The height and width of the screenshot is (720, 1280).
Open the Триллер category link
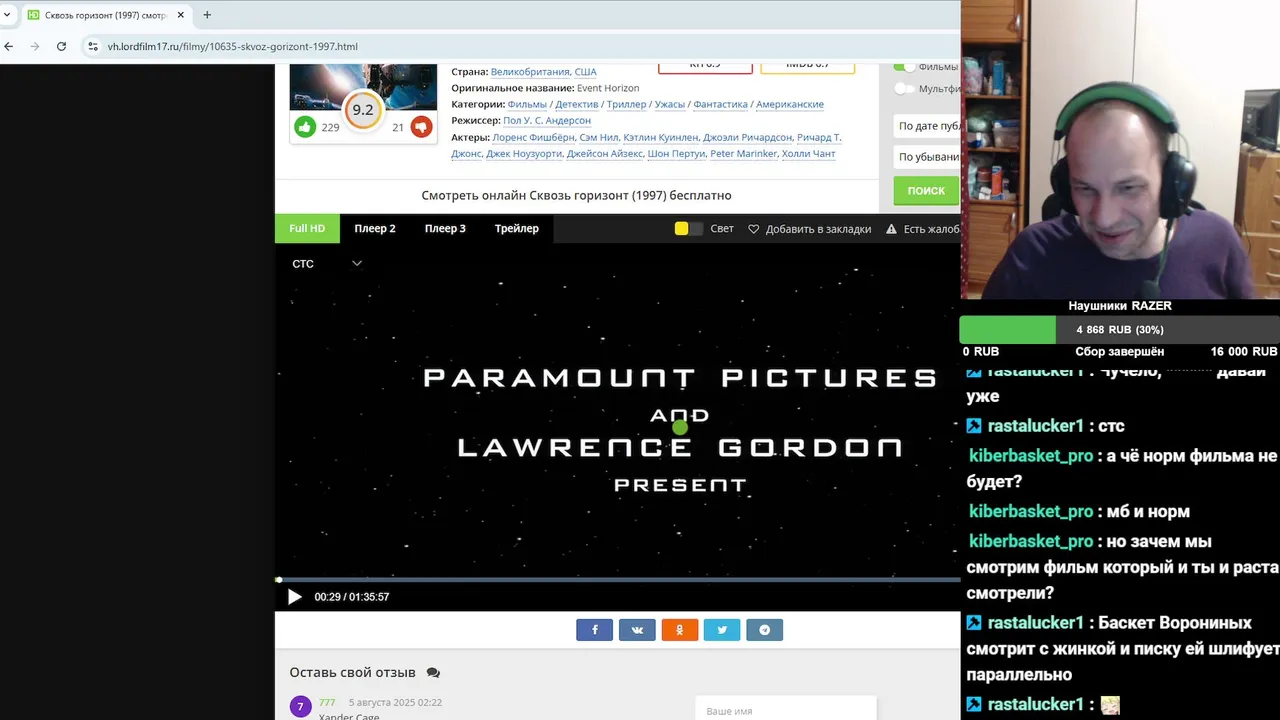[x=627, y=104]
